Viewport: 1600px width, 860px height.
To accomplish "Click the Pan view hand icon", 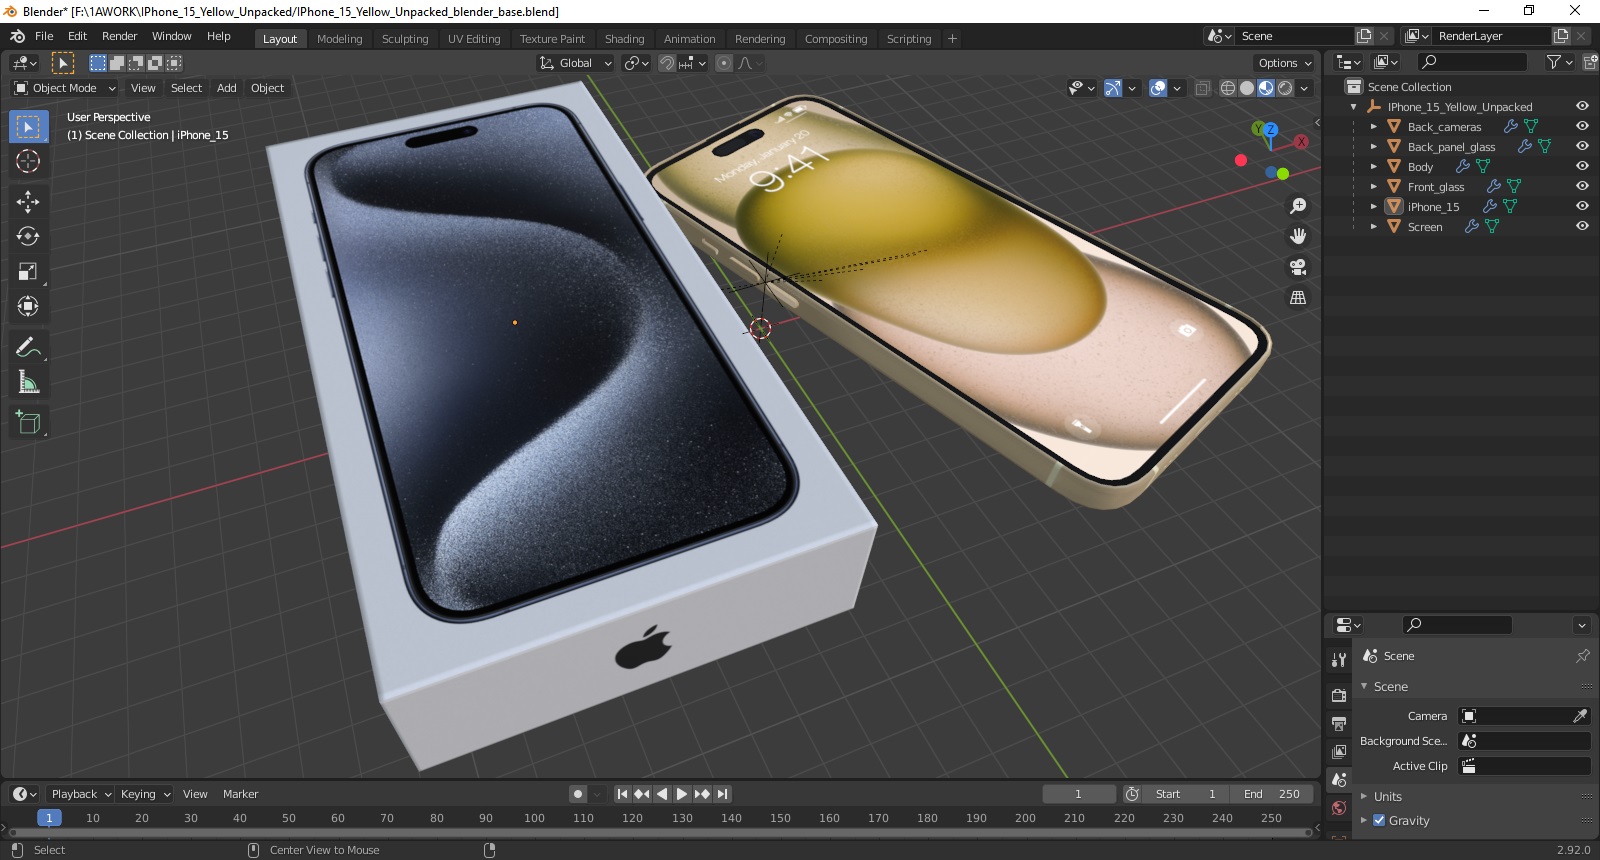I will coord(1298,236).
